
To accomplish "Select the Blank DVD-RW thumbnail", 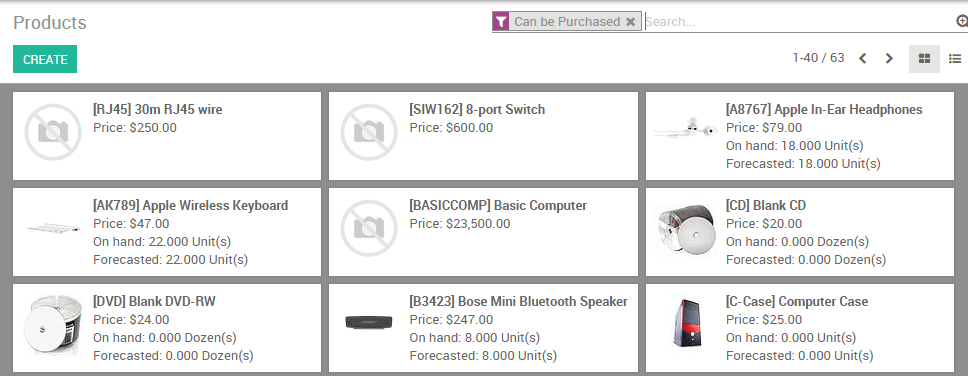I will (x=53, y=324).
